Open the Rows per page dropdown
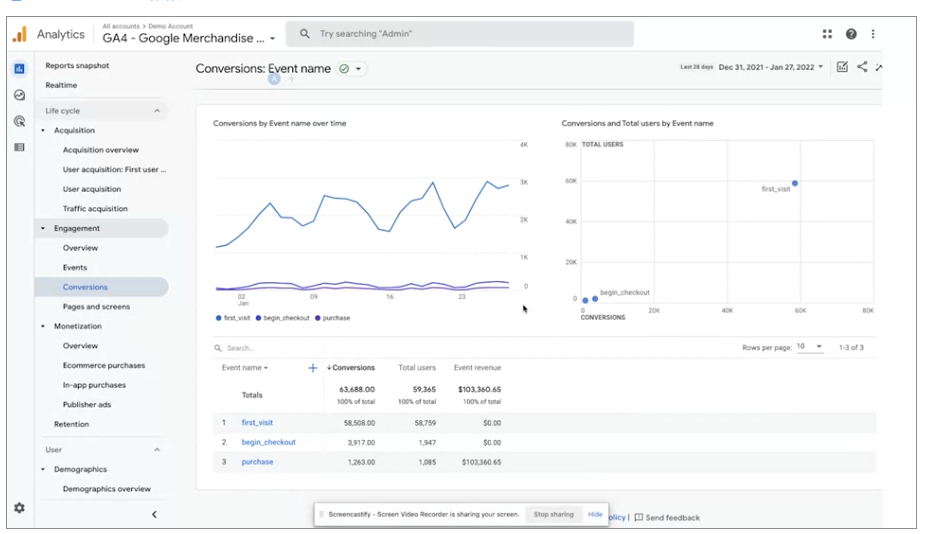Viewport: 925px width, 534px height. pyautogui.click(x=809, y=347)
